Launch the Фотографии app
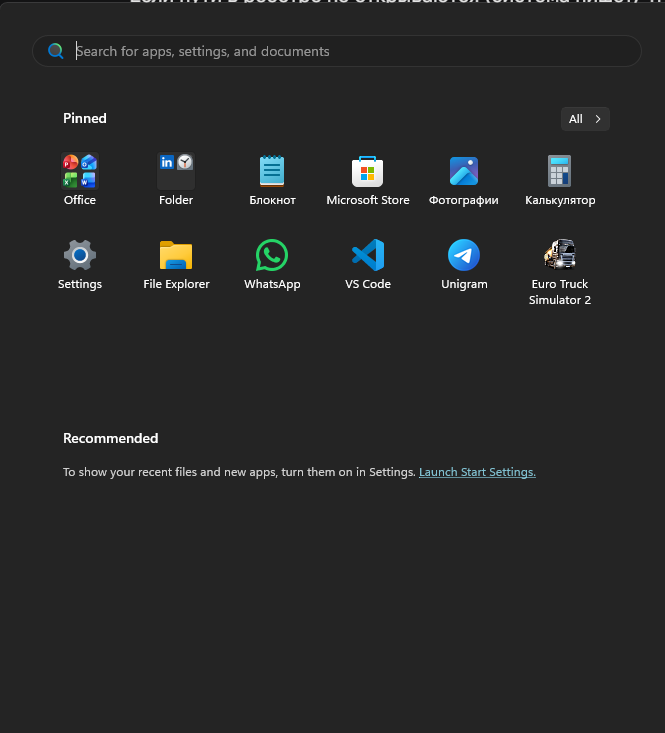The height and width of the screenshot is (733, 665). point(464,179)
